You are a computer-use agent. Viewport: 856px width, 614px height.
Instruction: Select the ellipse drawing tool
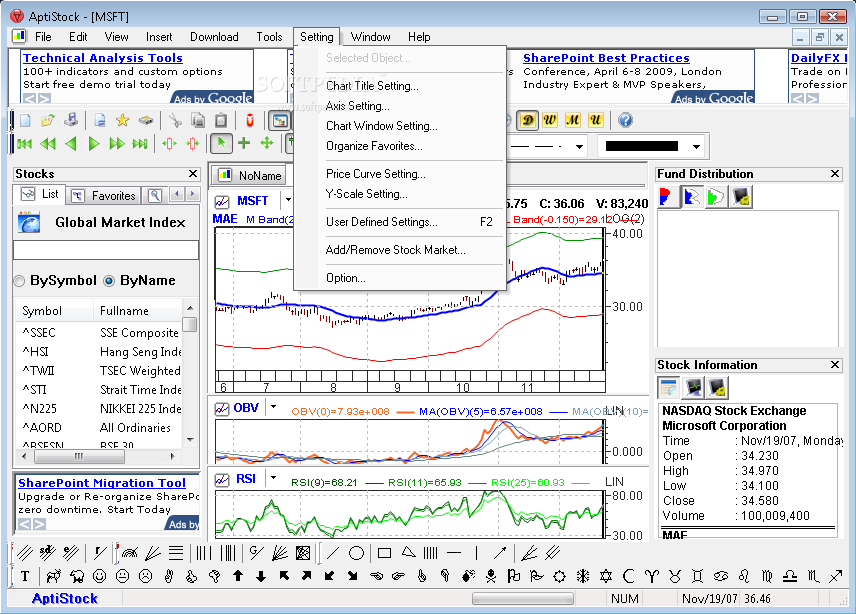point(356,553)
